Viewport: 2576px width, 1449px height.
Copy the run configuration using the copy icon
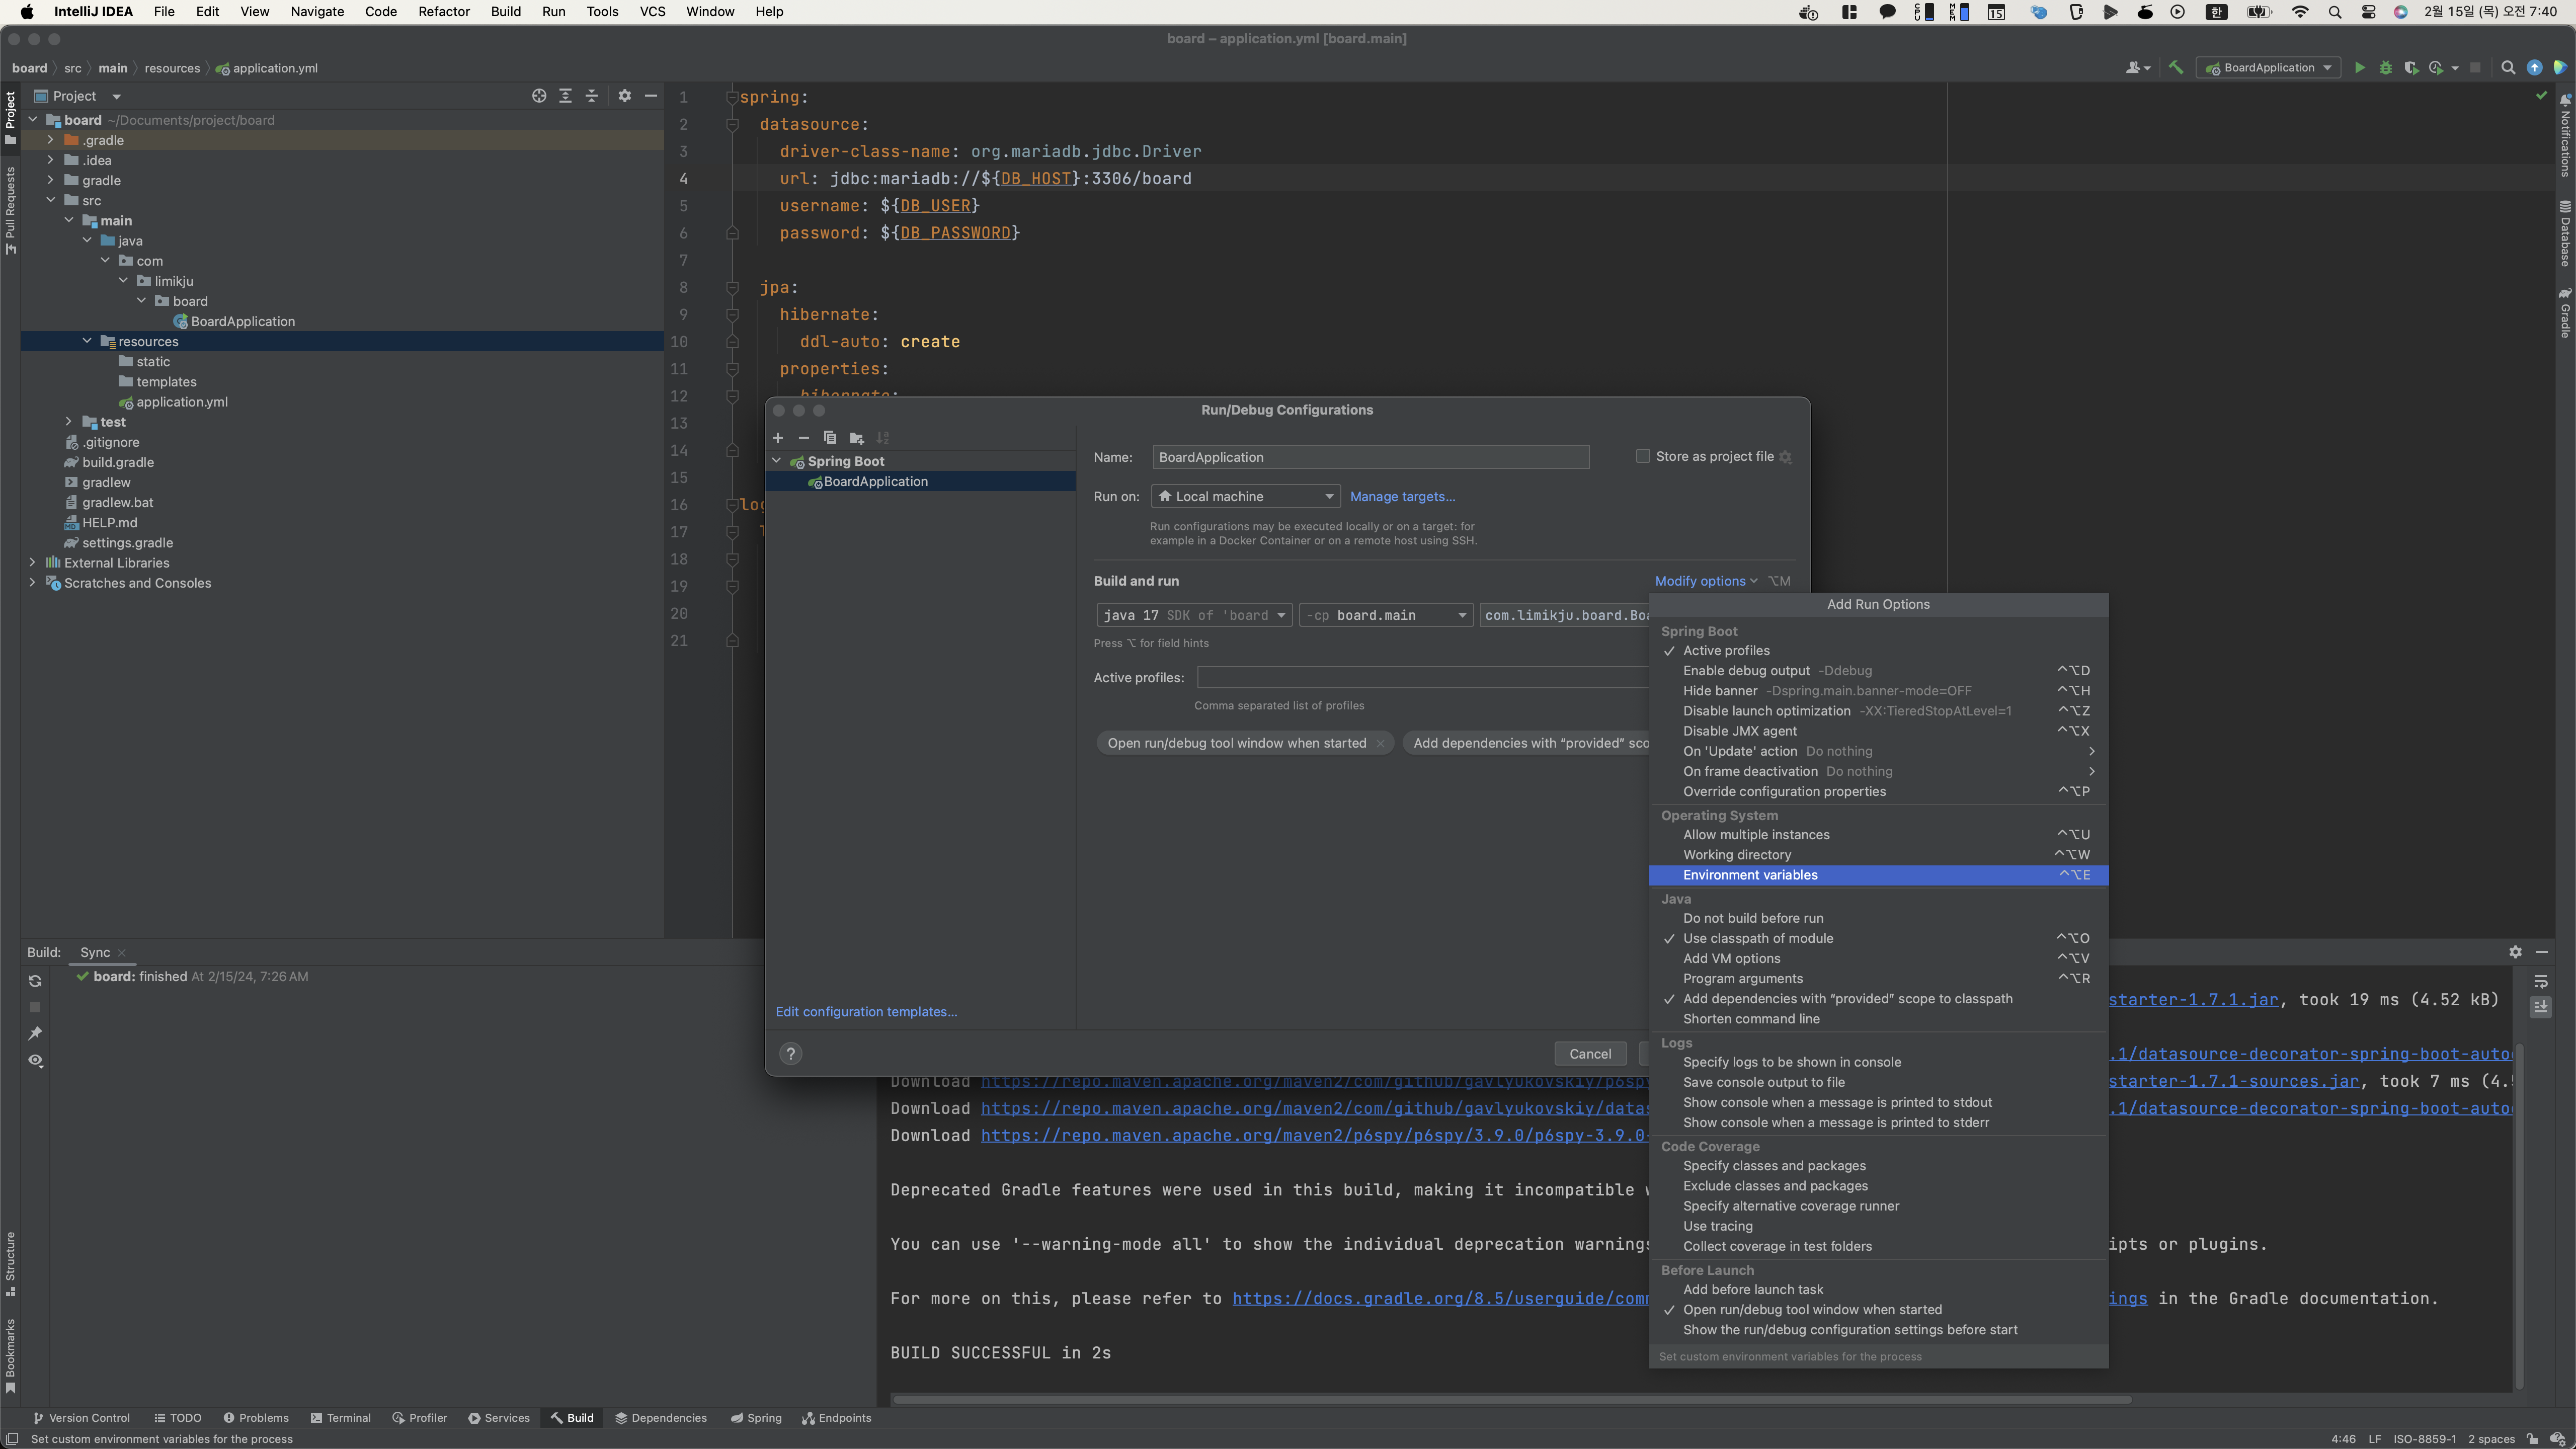click(x=829, y=438)
